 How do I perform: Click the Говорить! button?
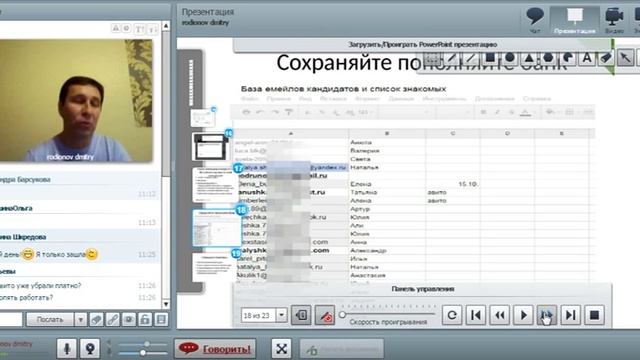coord(215,349)
